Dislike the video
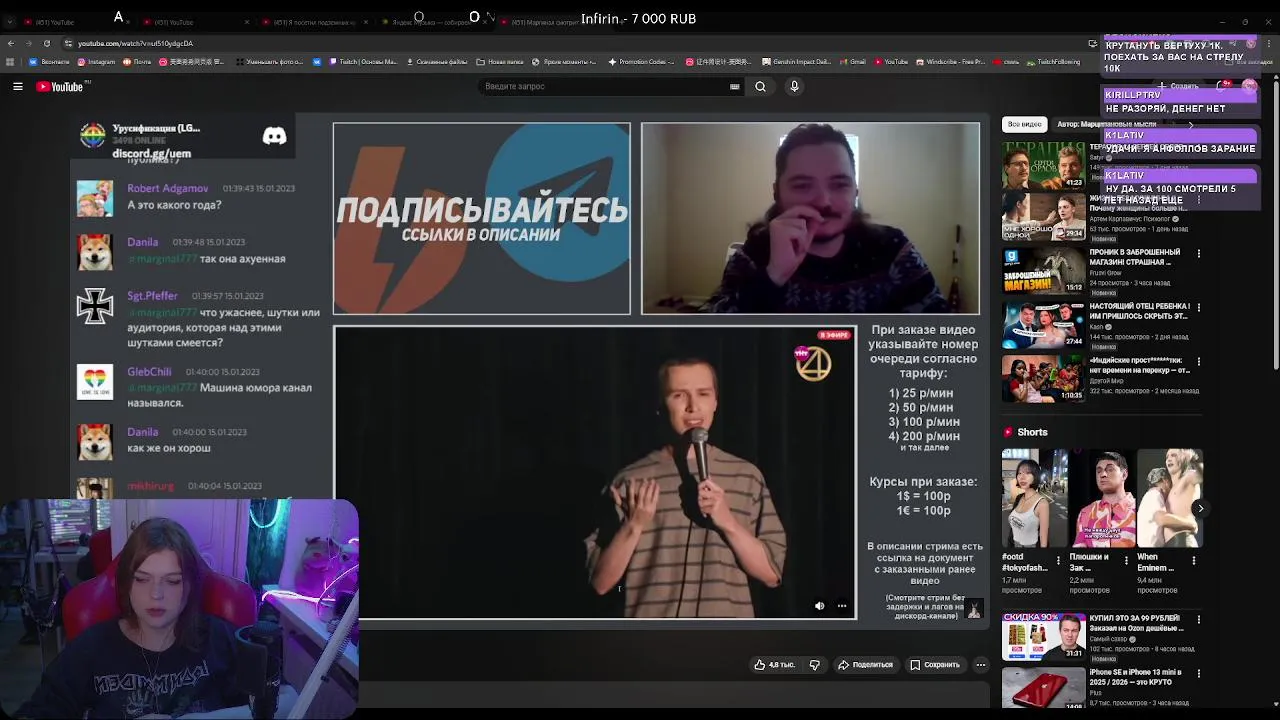Image resolution: width=1280 pixels, height=720 pixels. pos(815,665)
